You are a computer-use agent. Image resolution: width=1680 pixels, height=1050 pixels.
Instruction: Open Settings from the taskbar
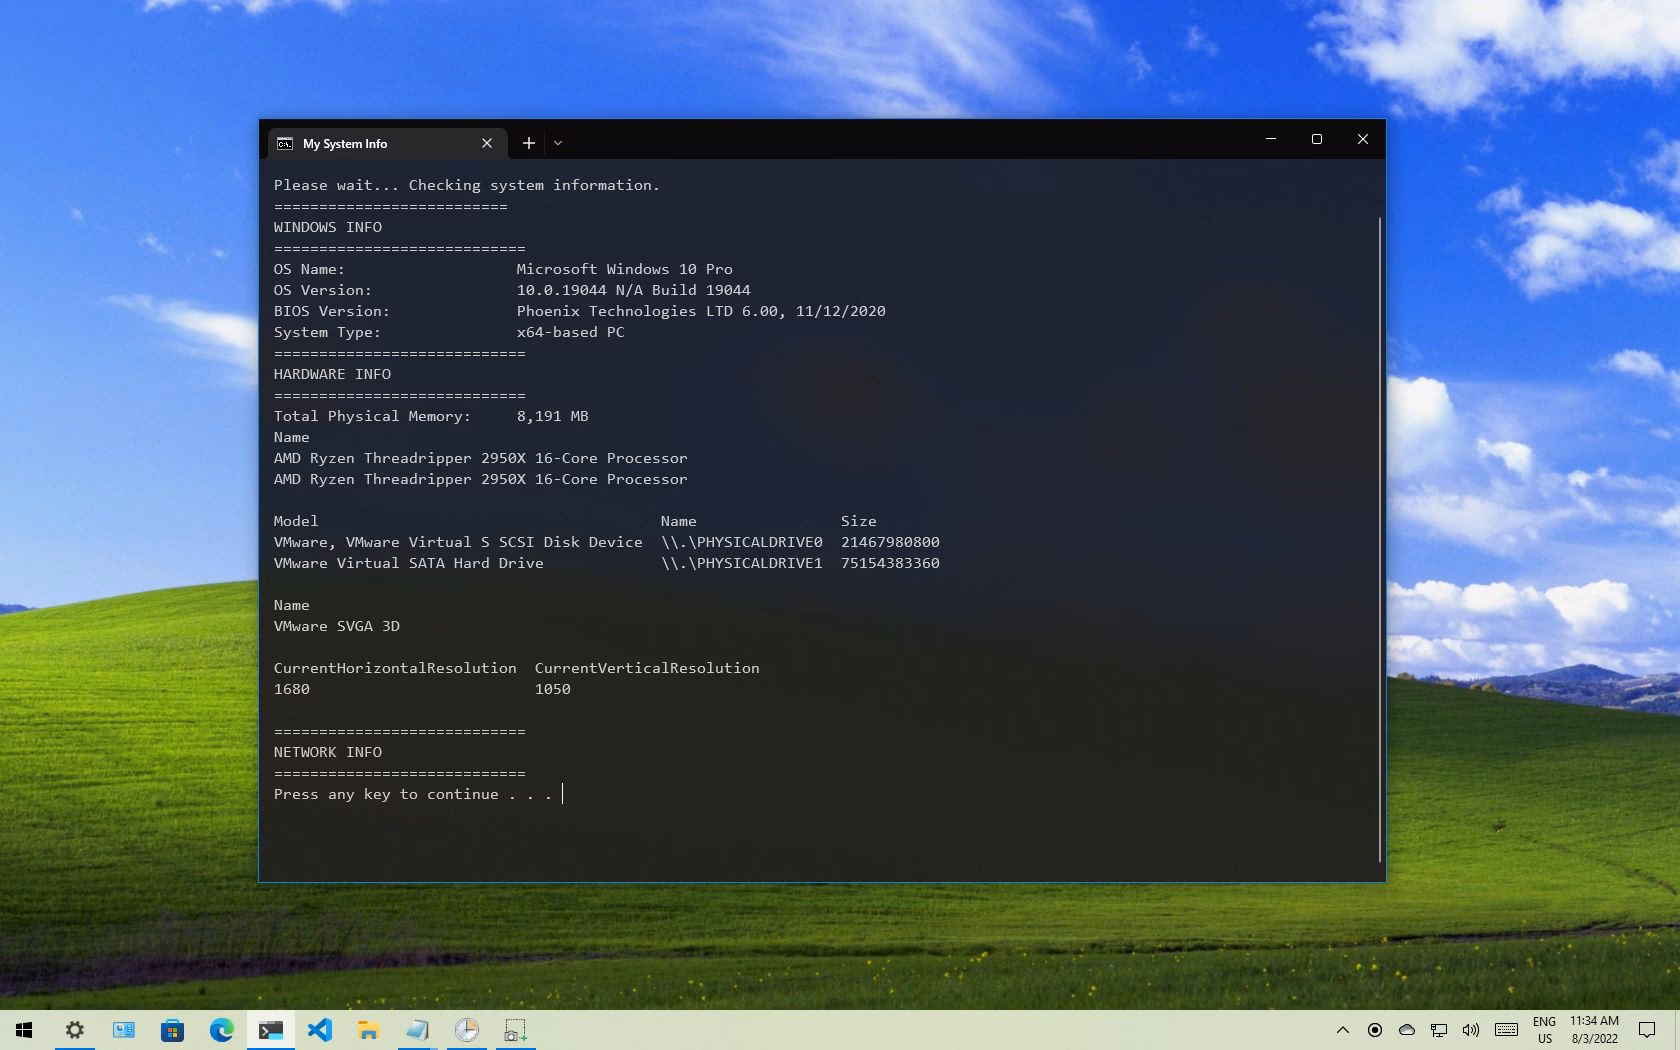(x=75, y=1030)
